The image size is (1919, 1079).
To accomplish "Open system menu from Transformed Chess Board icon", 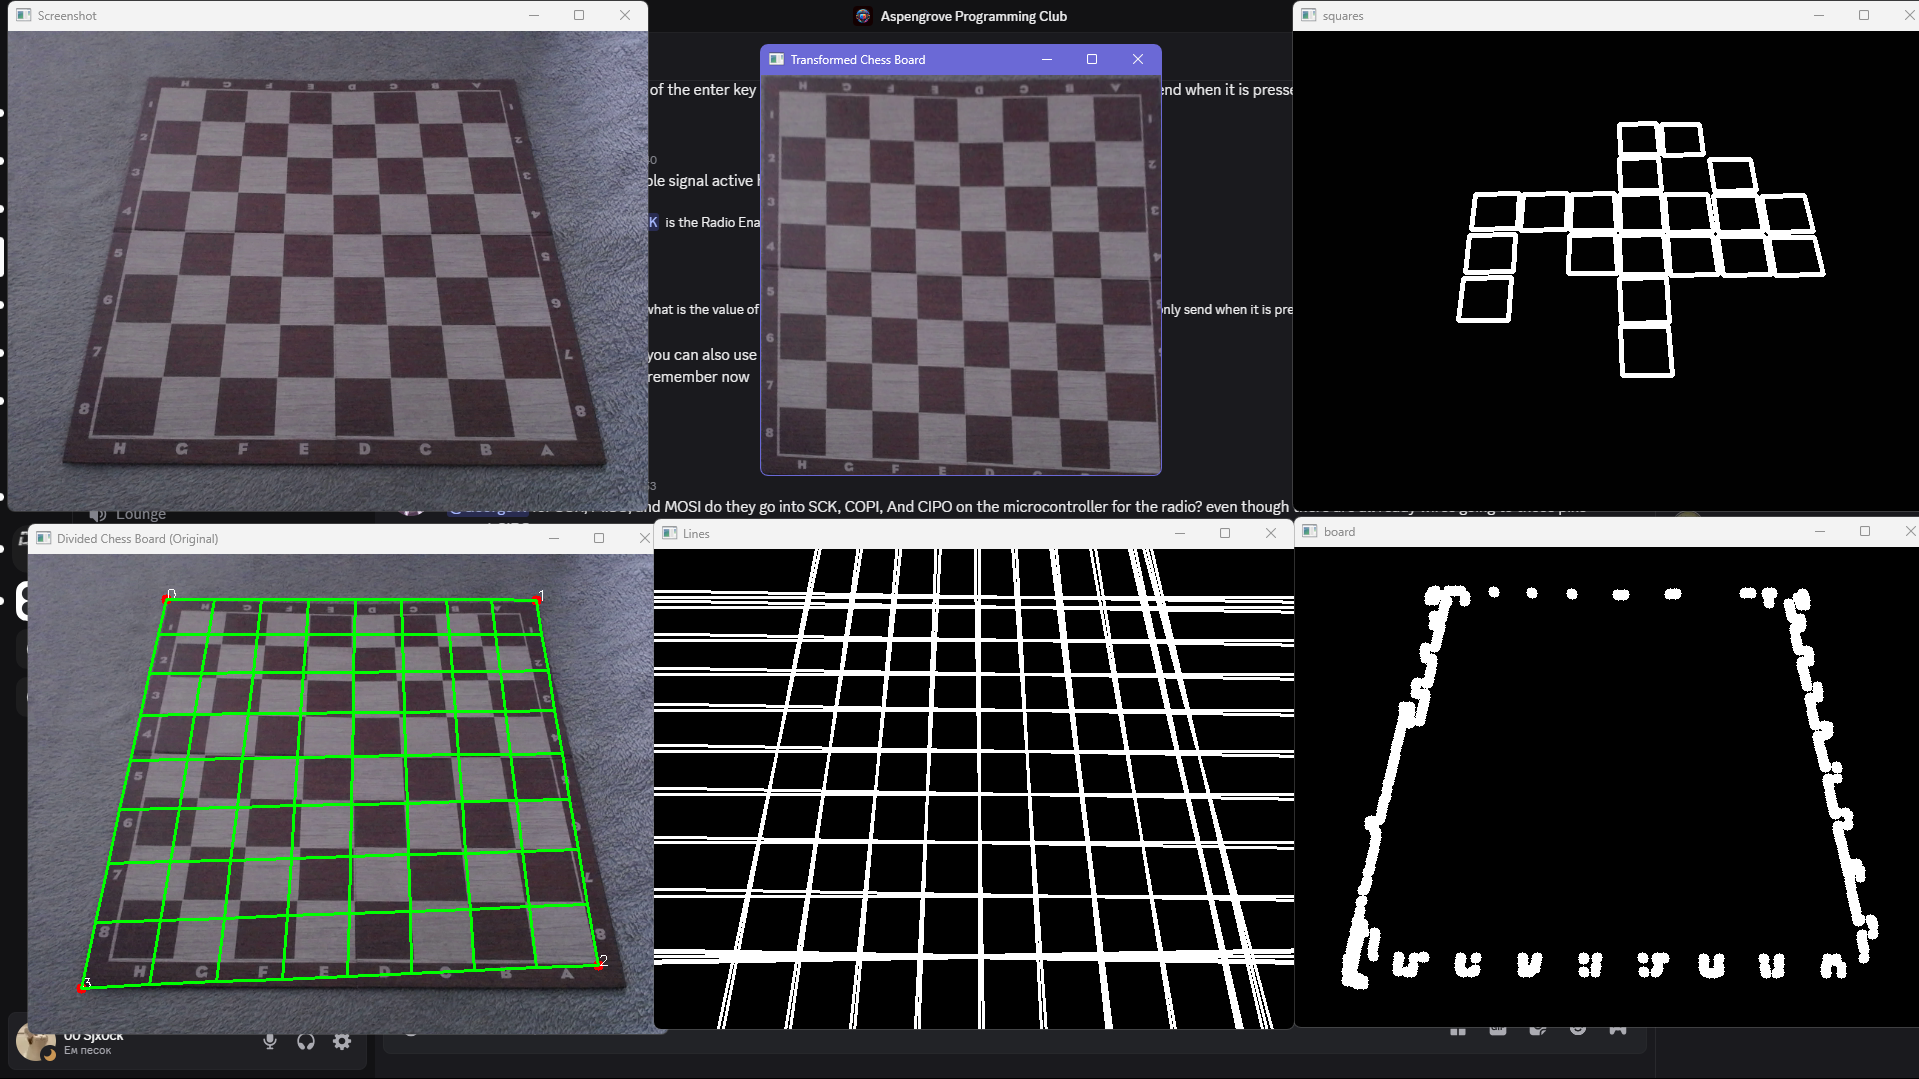I will [x=776, y=60].
